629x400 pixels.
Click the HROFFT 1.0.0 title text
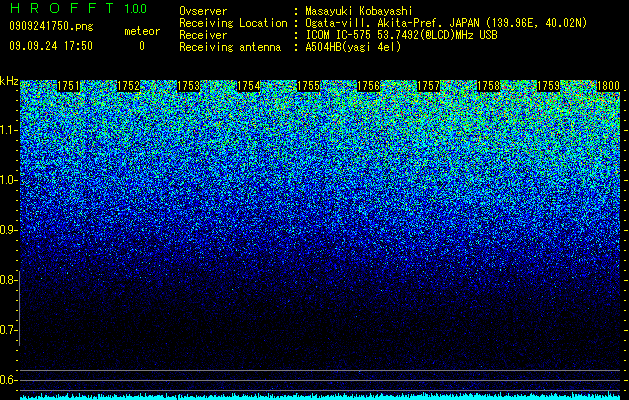coord(79,8)
